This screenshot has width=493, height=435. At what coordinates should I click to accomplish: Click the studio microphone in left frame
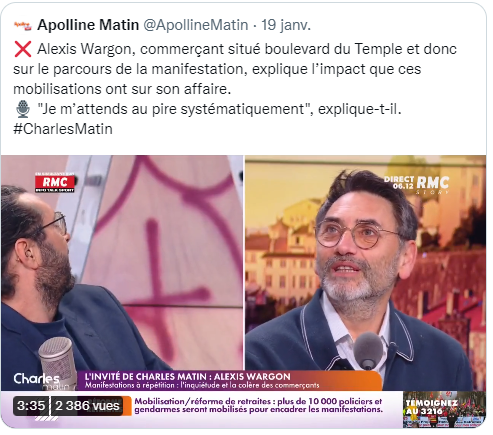click(56, 362)
